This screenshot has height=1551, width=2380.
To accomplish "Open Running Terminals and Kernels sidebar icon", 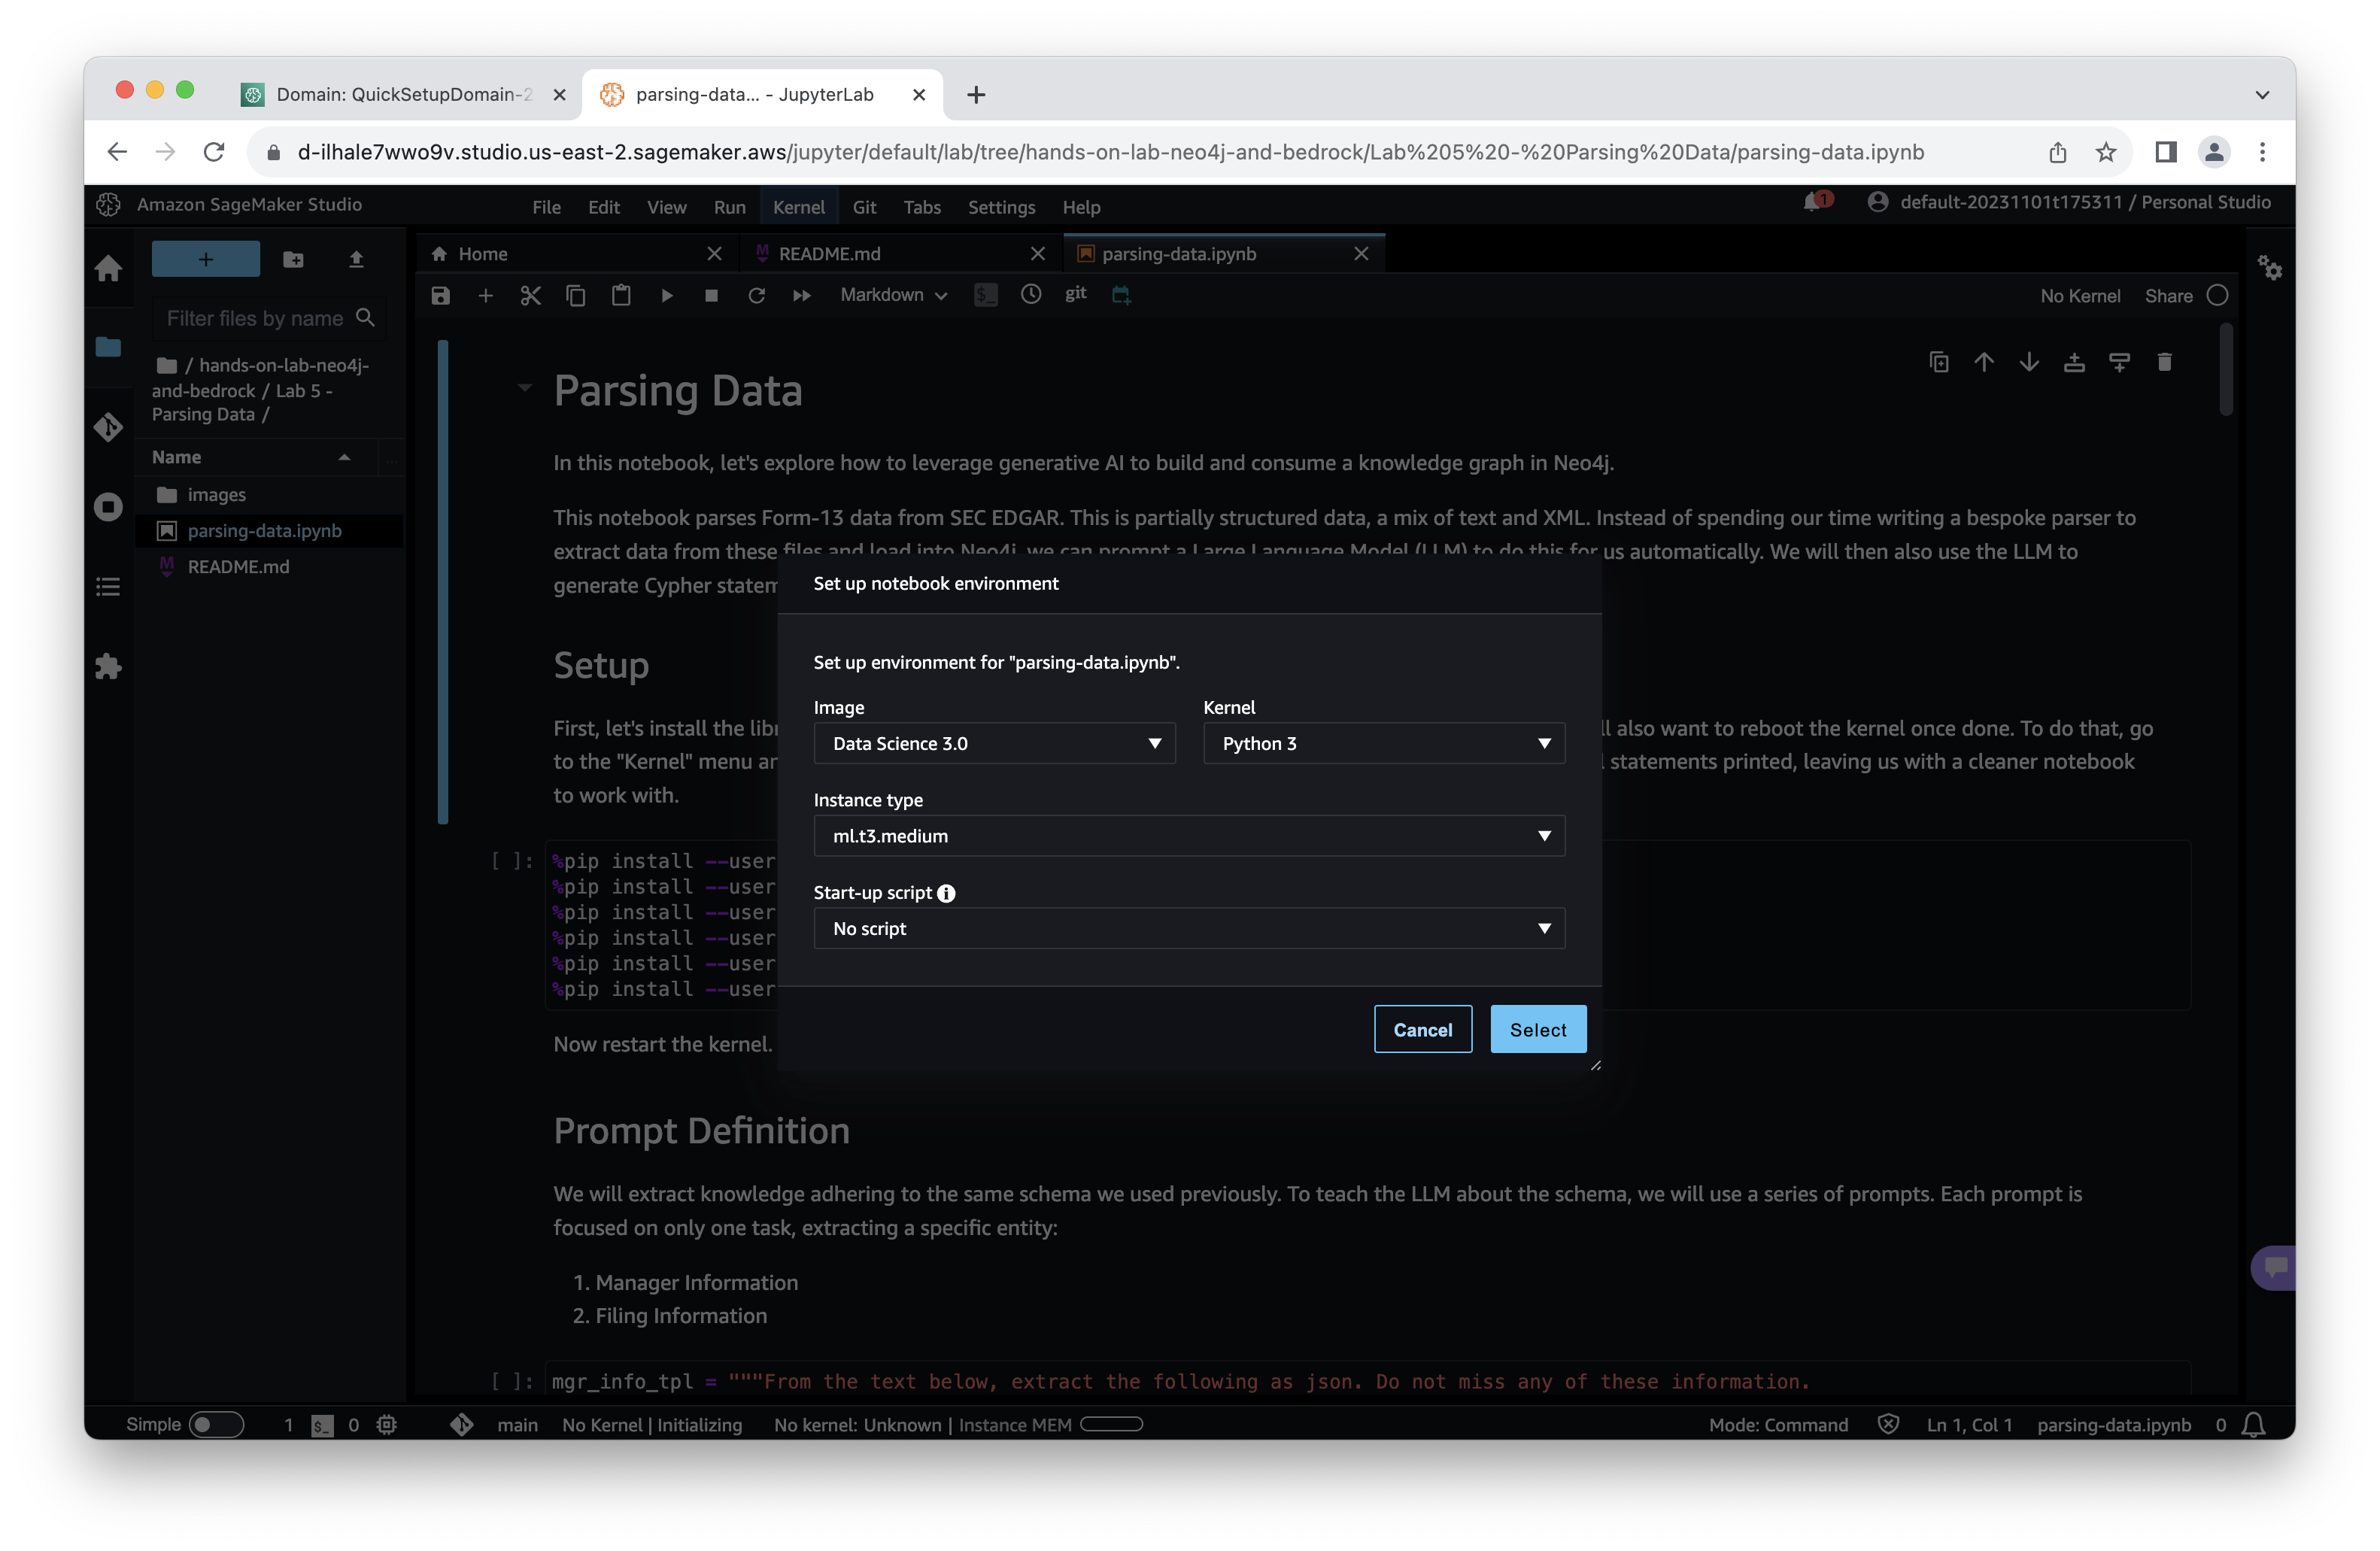I will tap(108, 507).
